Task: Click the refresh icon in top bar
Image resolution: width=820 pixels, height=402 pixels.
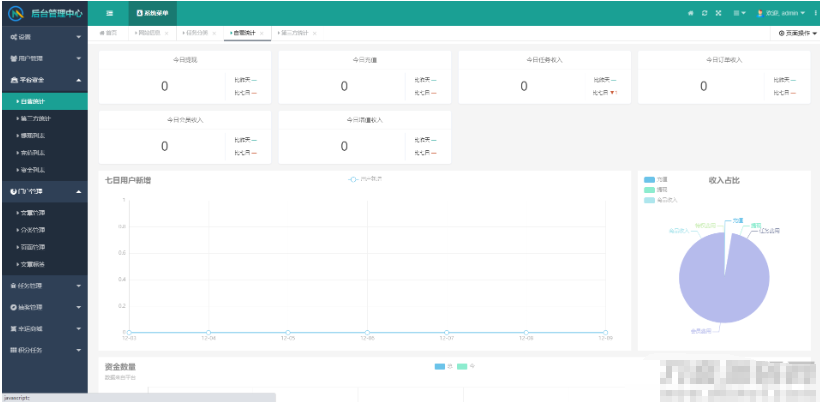Action: 704,13
